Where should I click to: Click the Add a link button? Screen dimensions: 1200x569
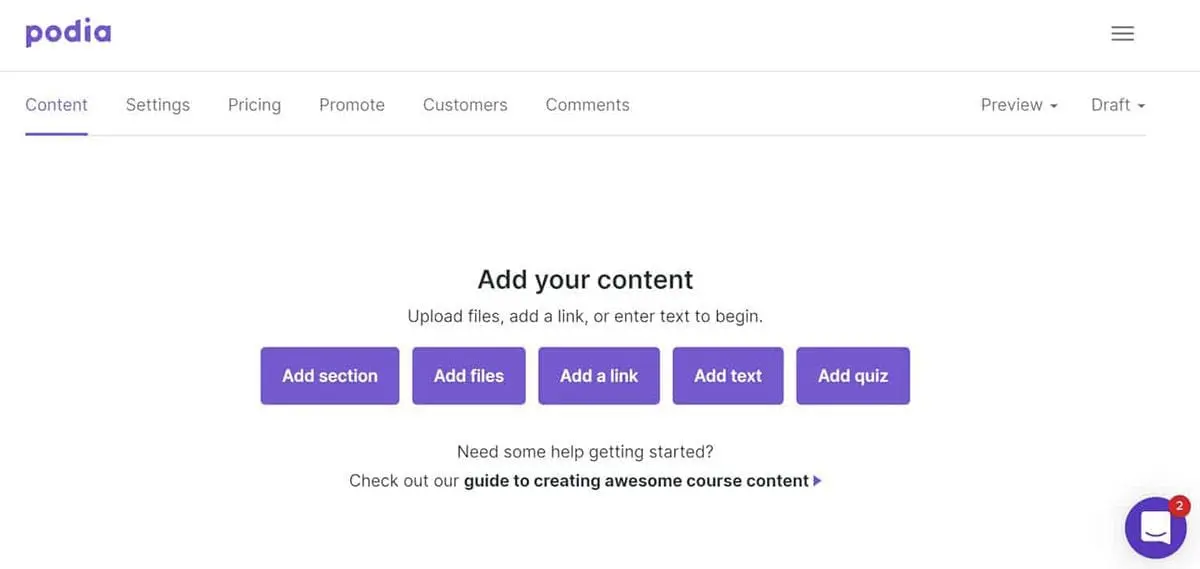click(x=599, y=376)
